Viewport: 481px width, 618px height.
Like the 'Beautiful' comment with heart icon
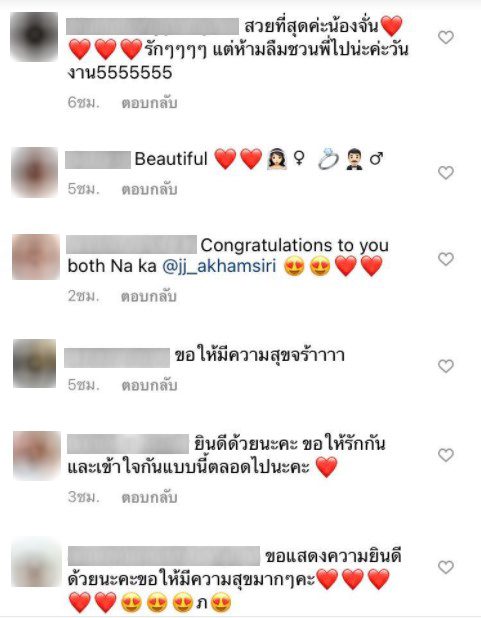coord(446,173)
